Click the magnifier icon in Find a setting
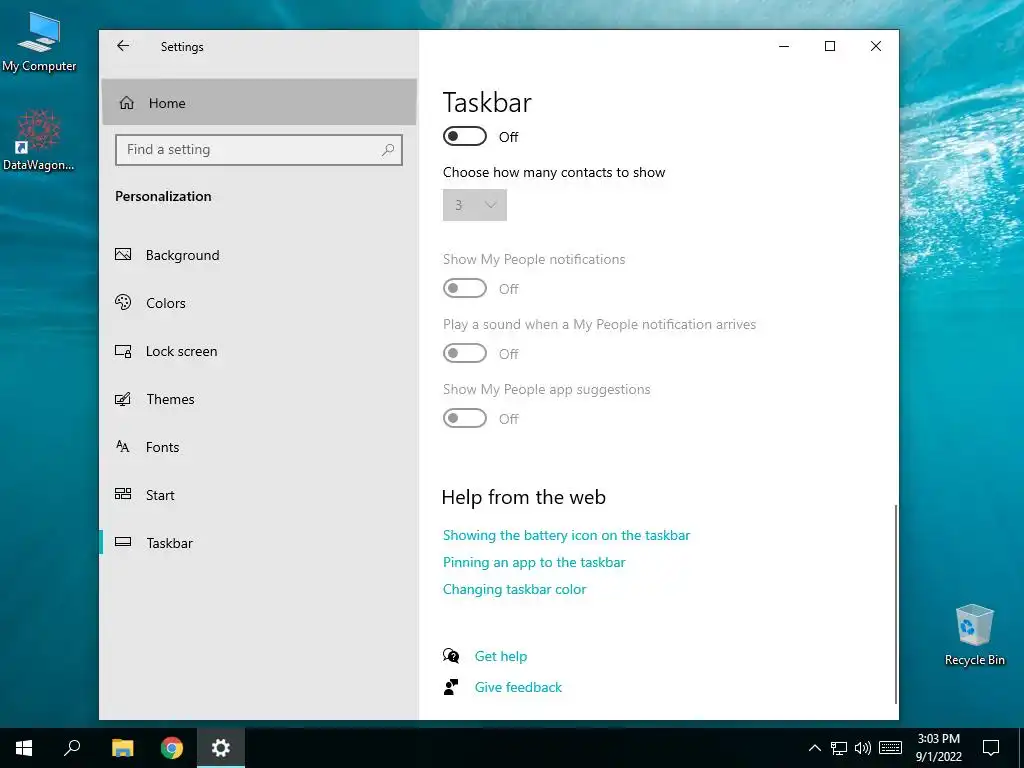The width and height of the screenshot is (1024, 768). (x=388, y=150)
